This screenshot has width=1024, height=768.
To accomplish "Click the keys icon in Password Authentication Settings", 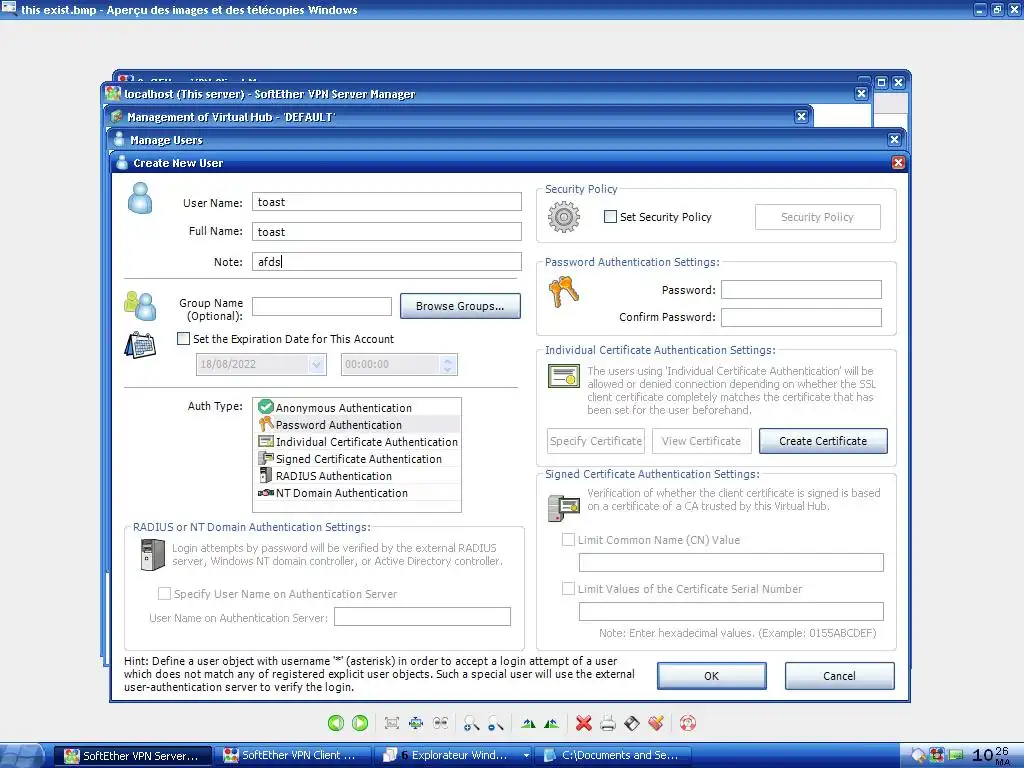I will 563,292.
